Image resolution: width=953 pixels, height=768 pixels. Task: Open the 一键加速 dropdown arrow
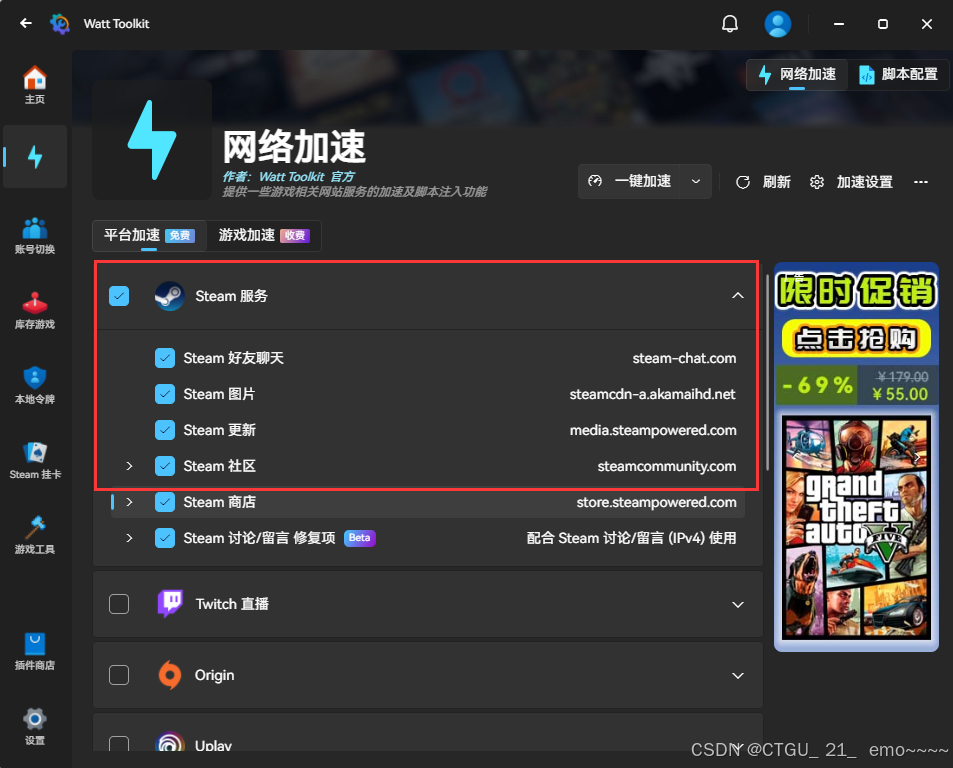tap(696, 181)
